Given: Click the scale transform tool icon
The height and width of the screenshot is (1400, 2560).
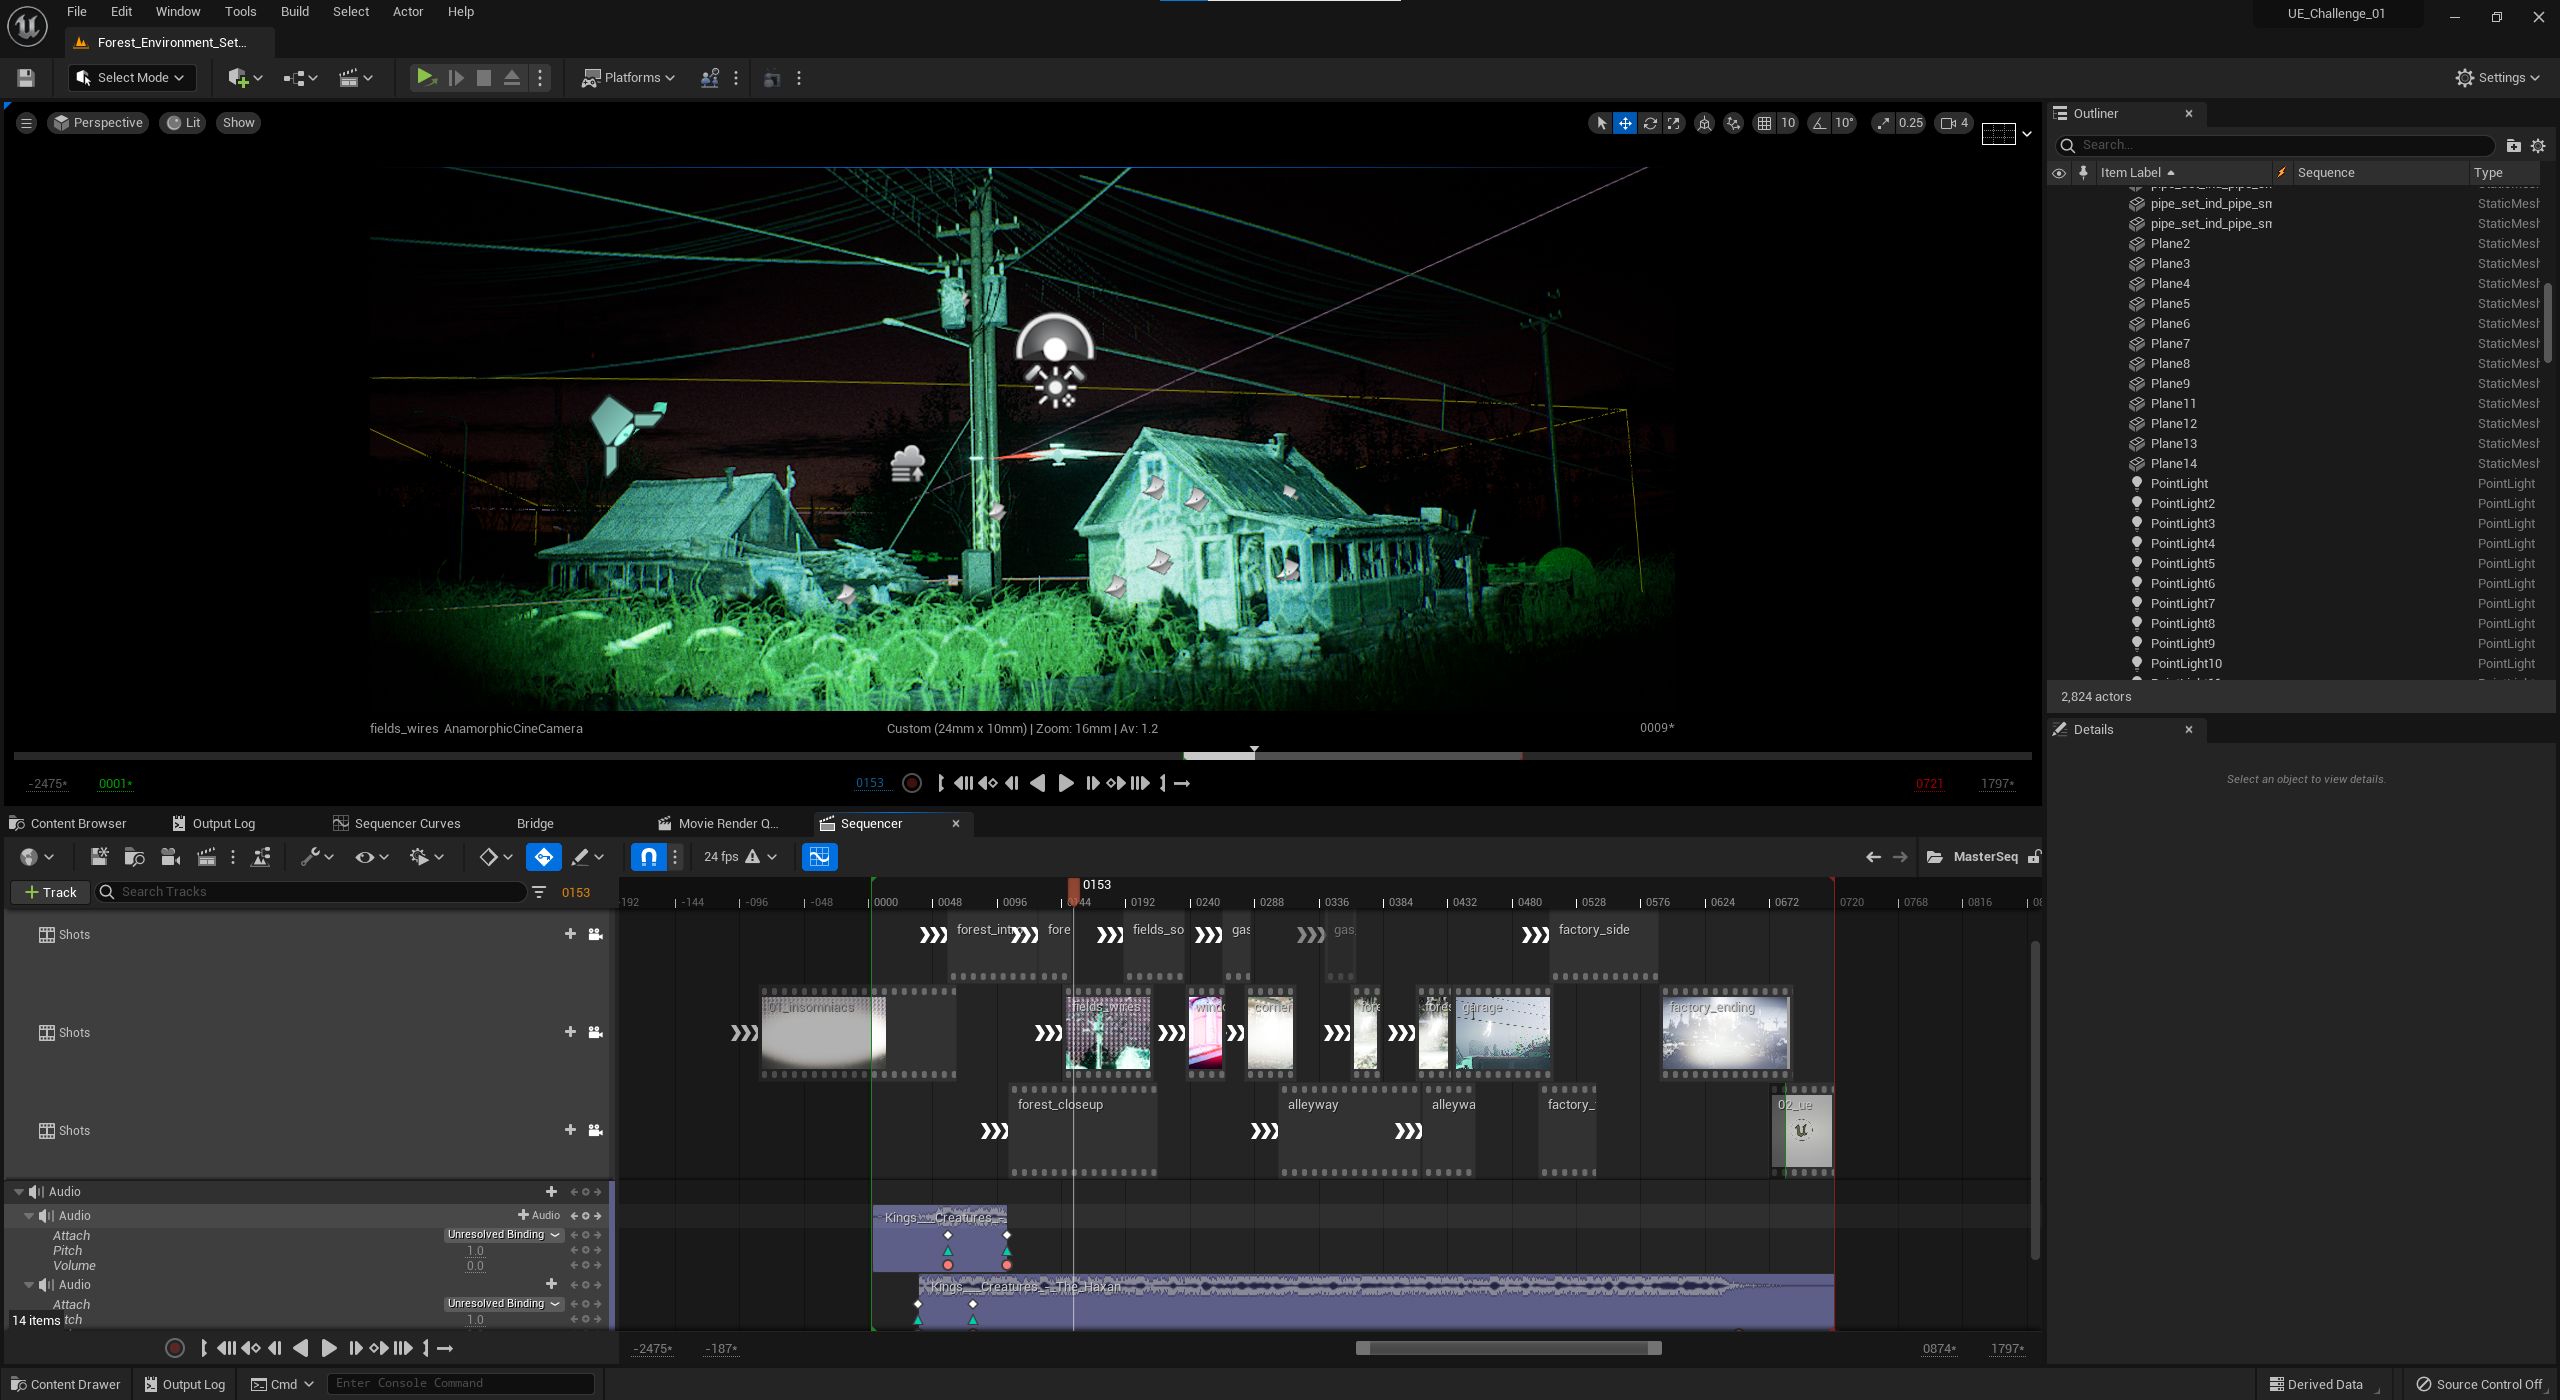Looking at the screenshot, I should tap(1674, 123).
